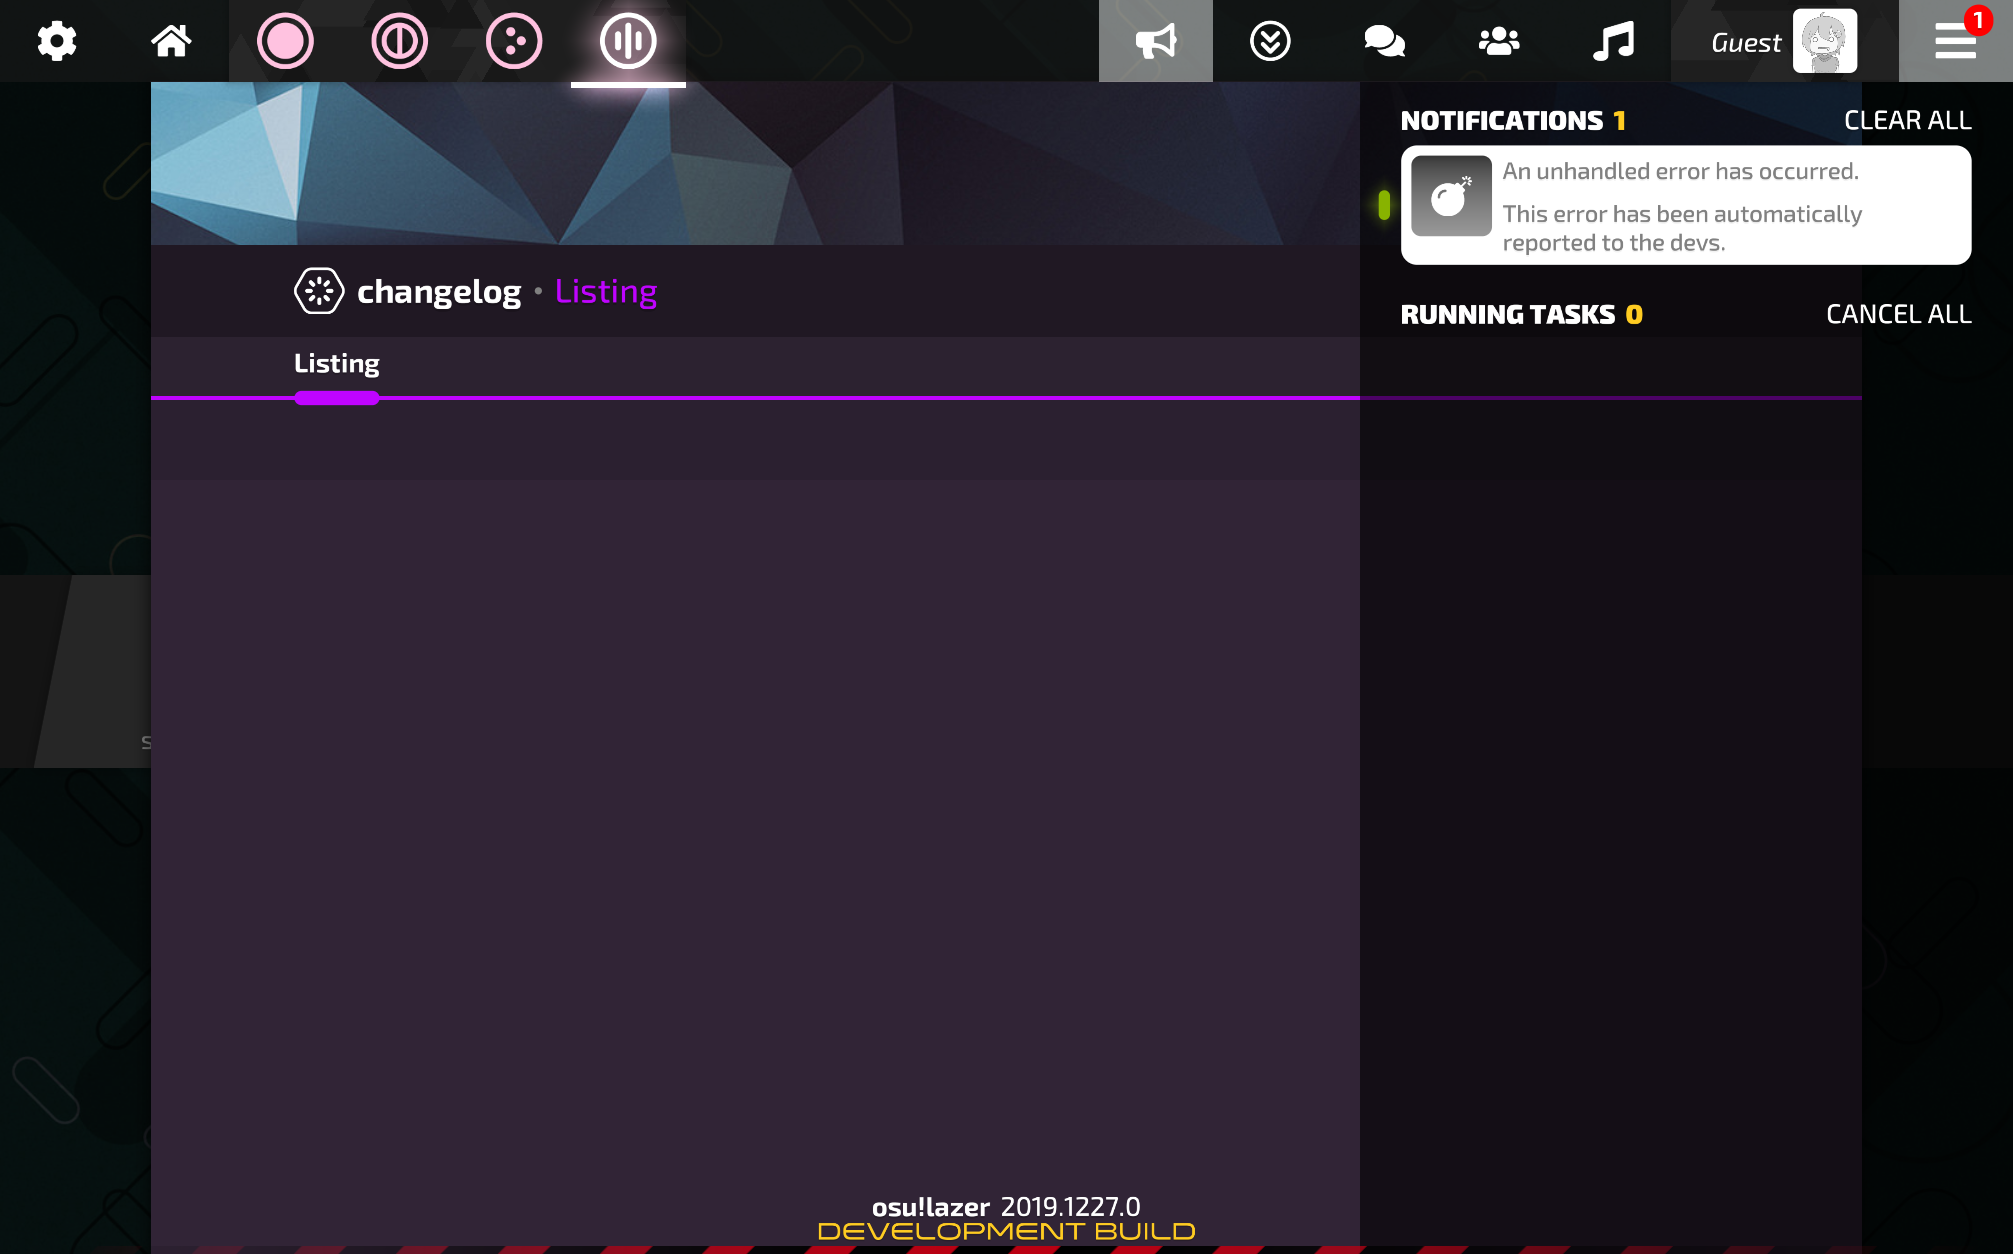Open the social people icon
This screenshot has height=1254, width=2013.
tap(1499, 41)
